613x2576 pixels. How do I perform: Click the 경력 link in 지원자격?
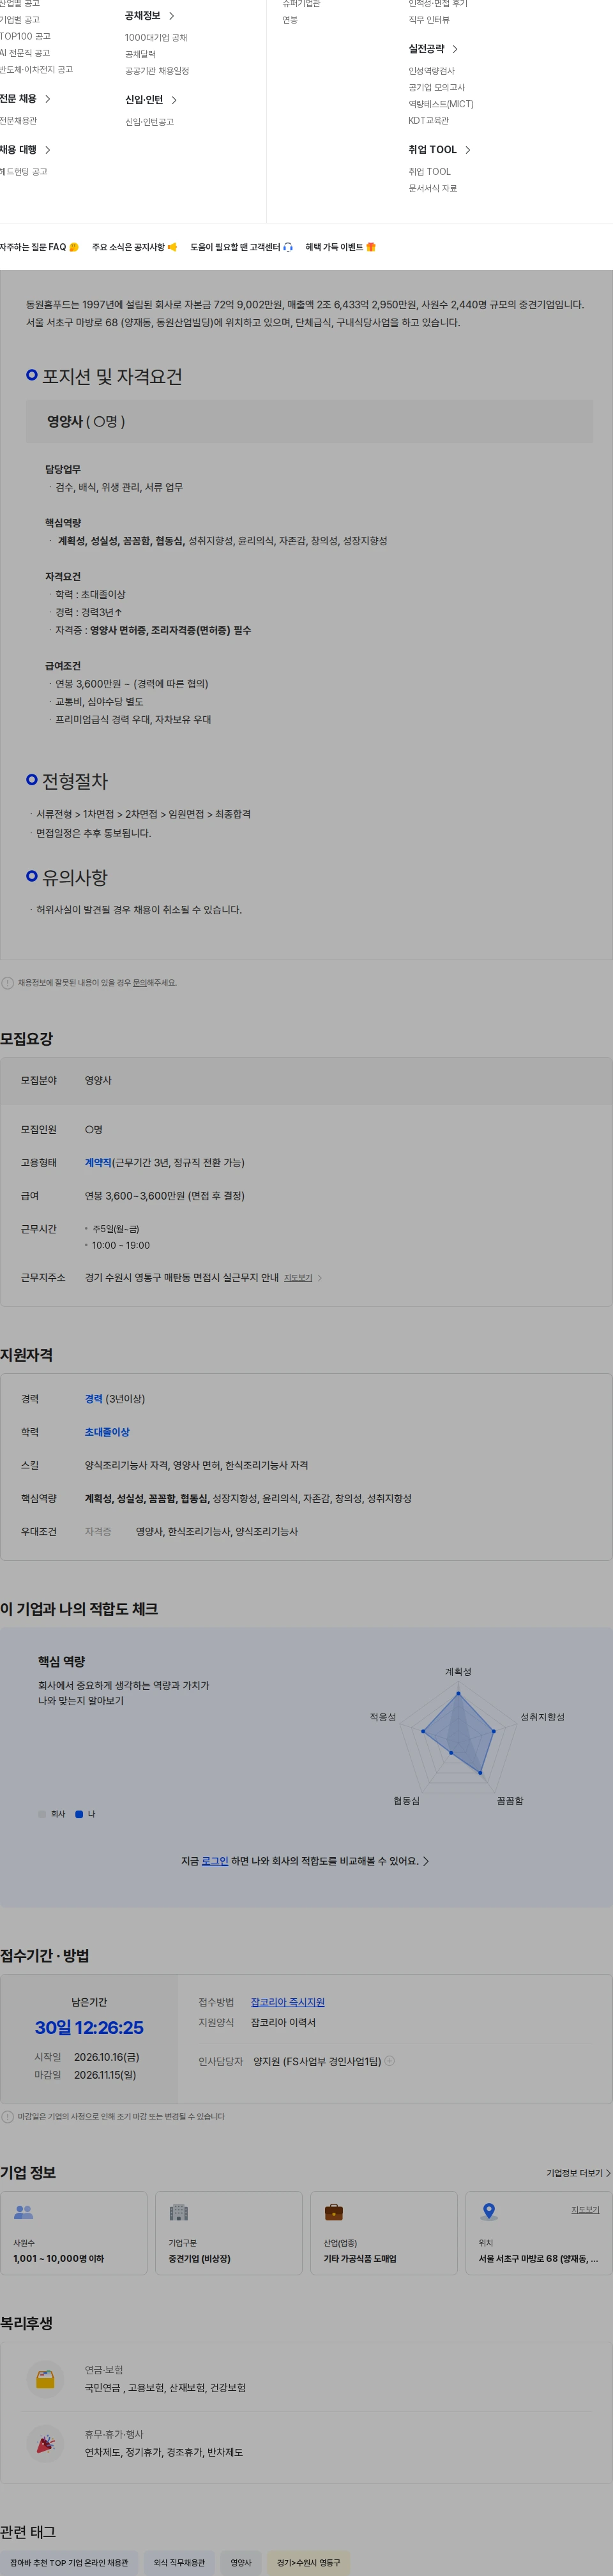click(x=93, y=1399)
